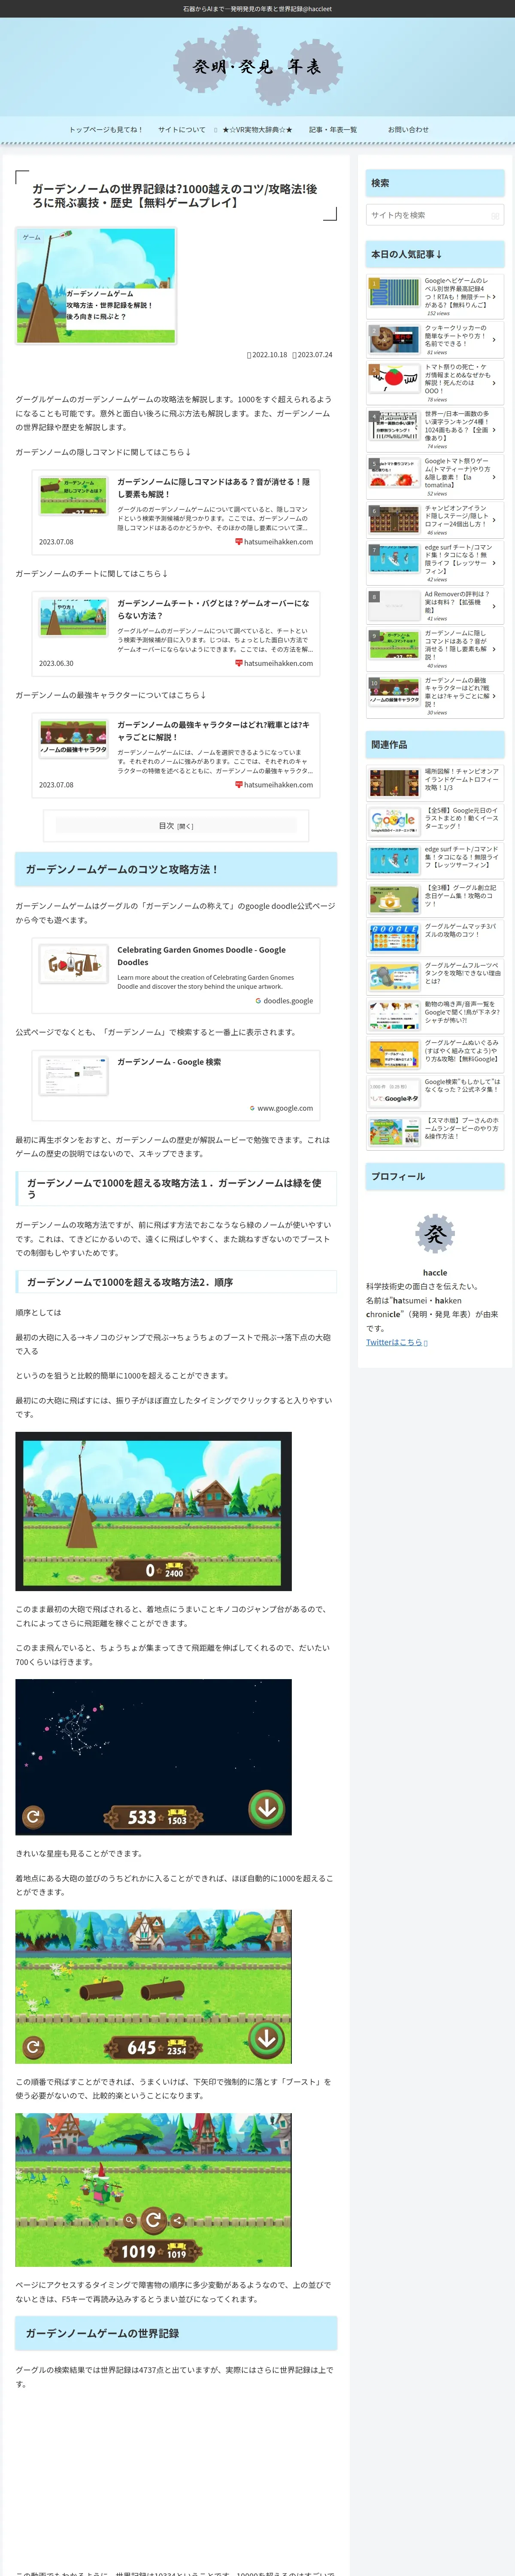
Task: Open the チャンピオンアイランド隠しステージ popular article
Action: tap(435, 520)
